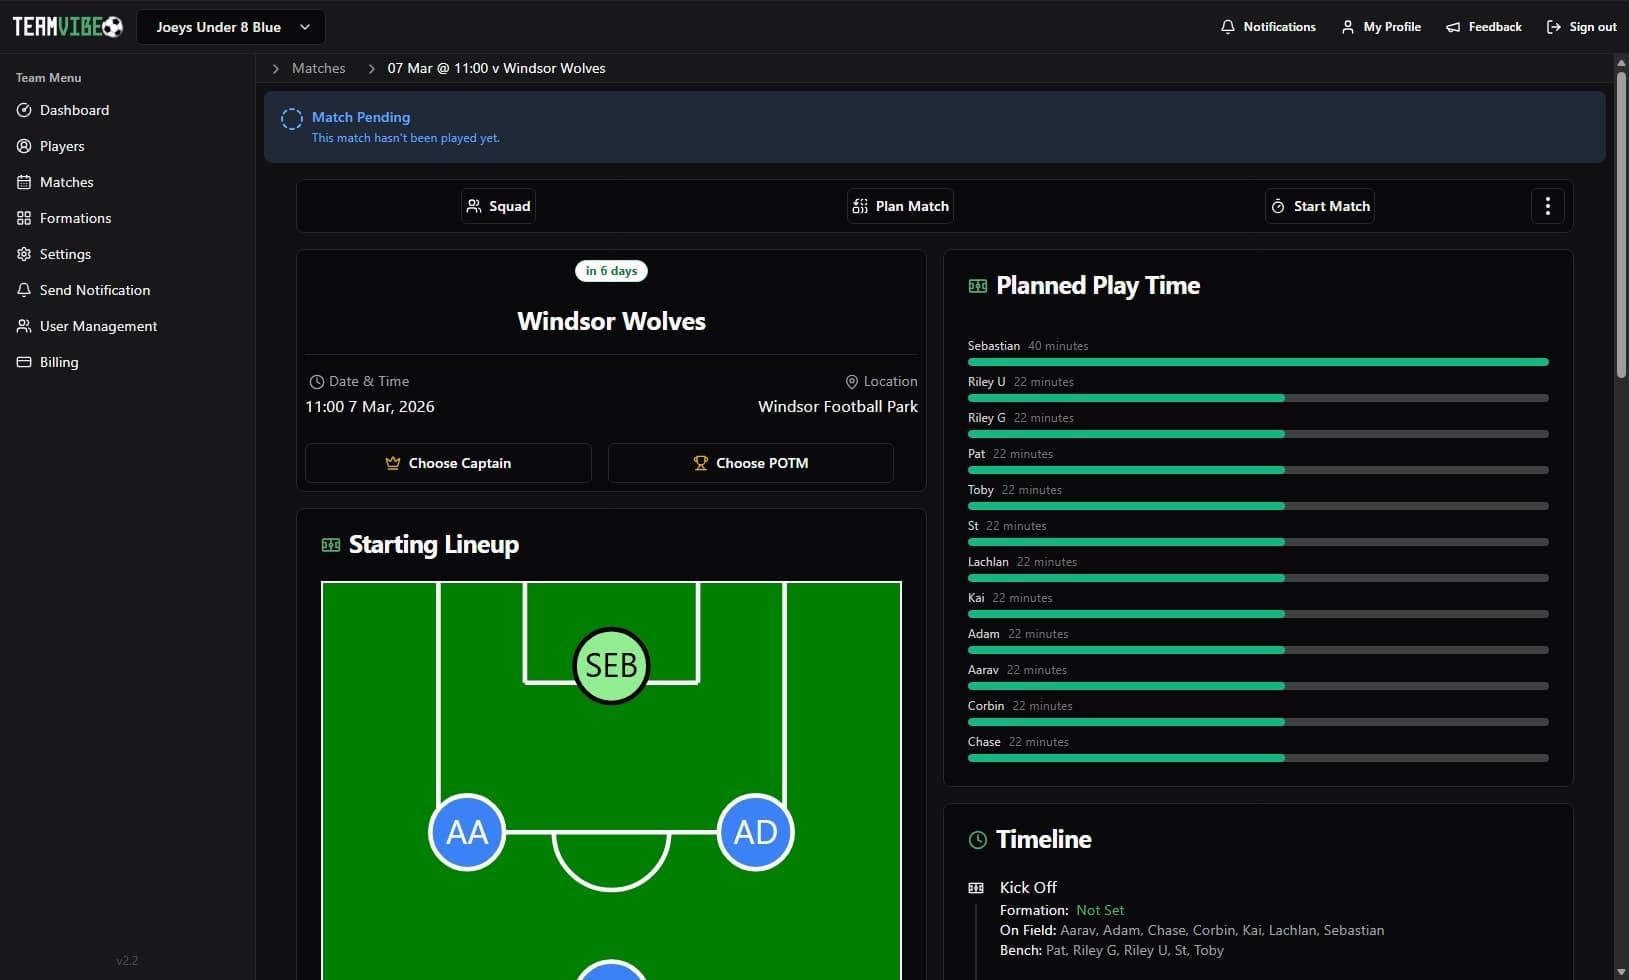Click Sebastian's 40 minute playtime bar
The width and height of the screenshot is (1629, 980).
(1258, 361)
